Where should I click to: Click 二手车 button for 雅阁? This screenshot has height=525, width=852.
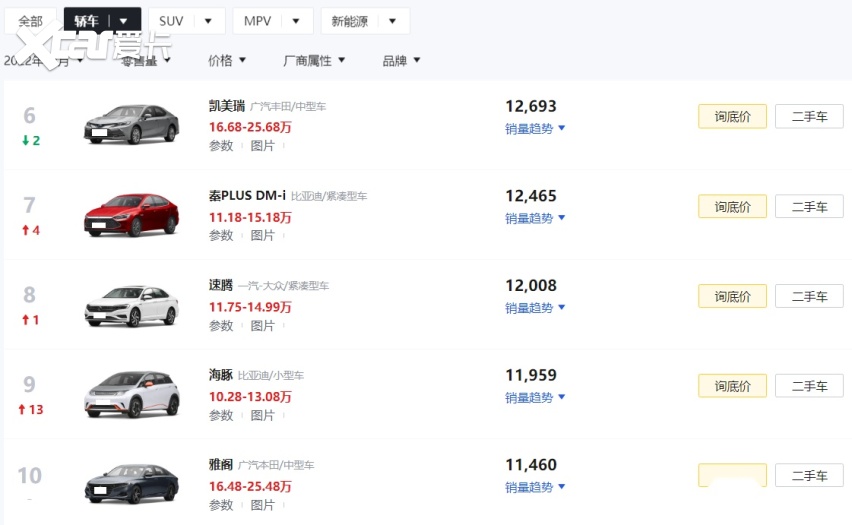(809, 476)
